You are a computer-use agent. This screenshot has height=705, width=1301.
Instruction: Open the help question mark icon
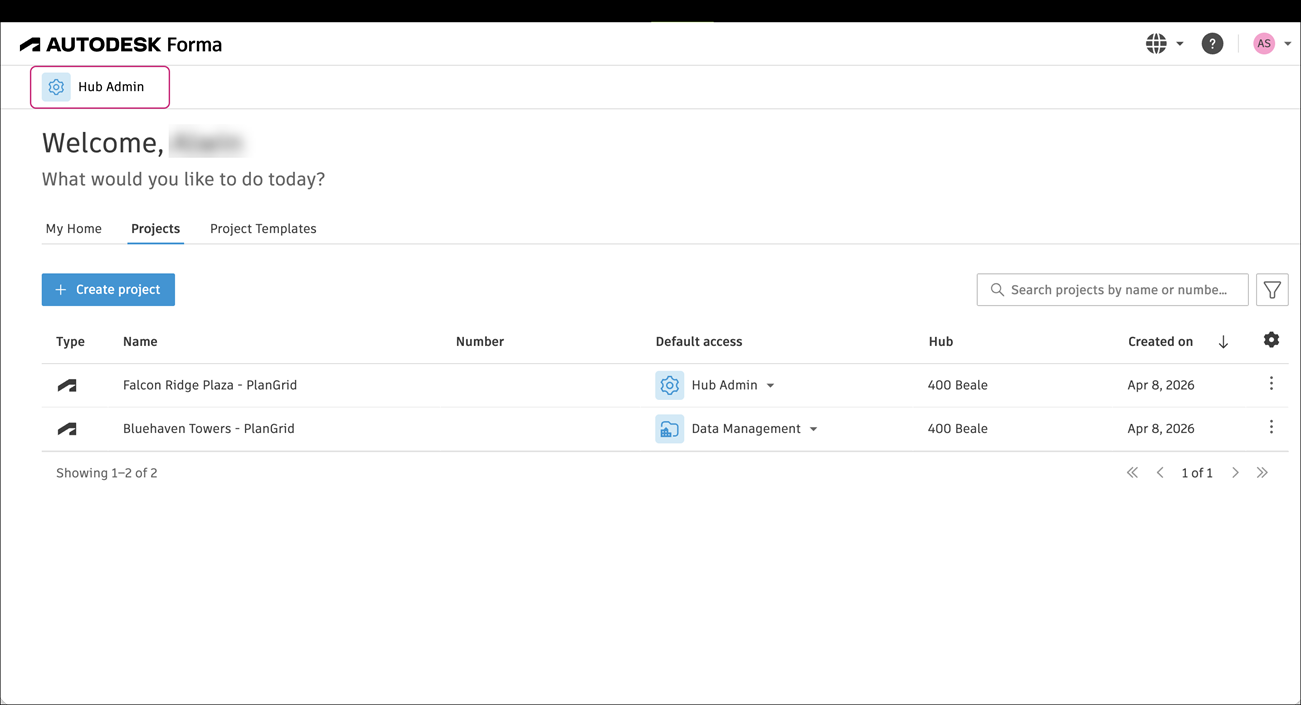(1212, 44)
